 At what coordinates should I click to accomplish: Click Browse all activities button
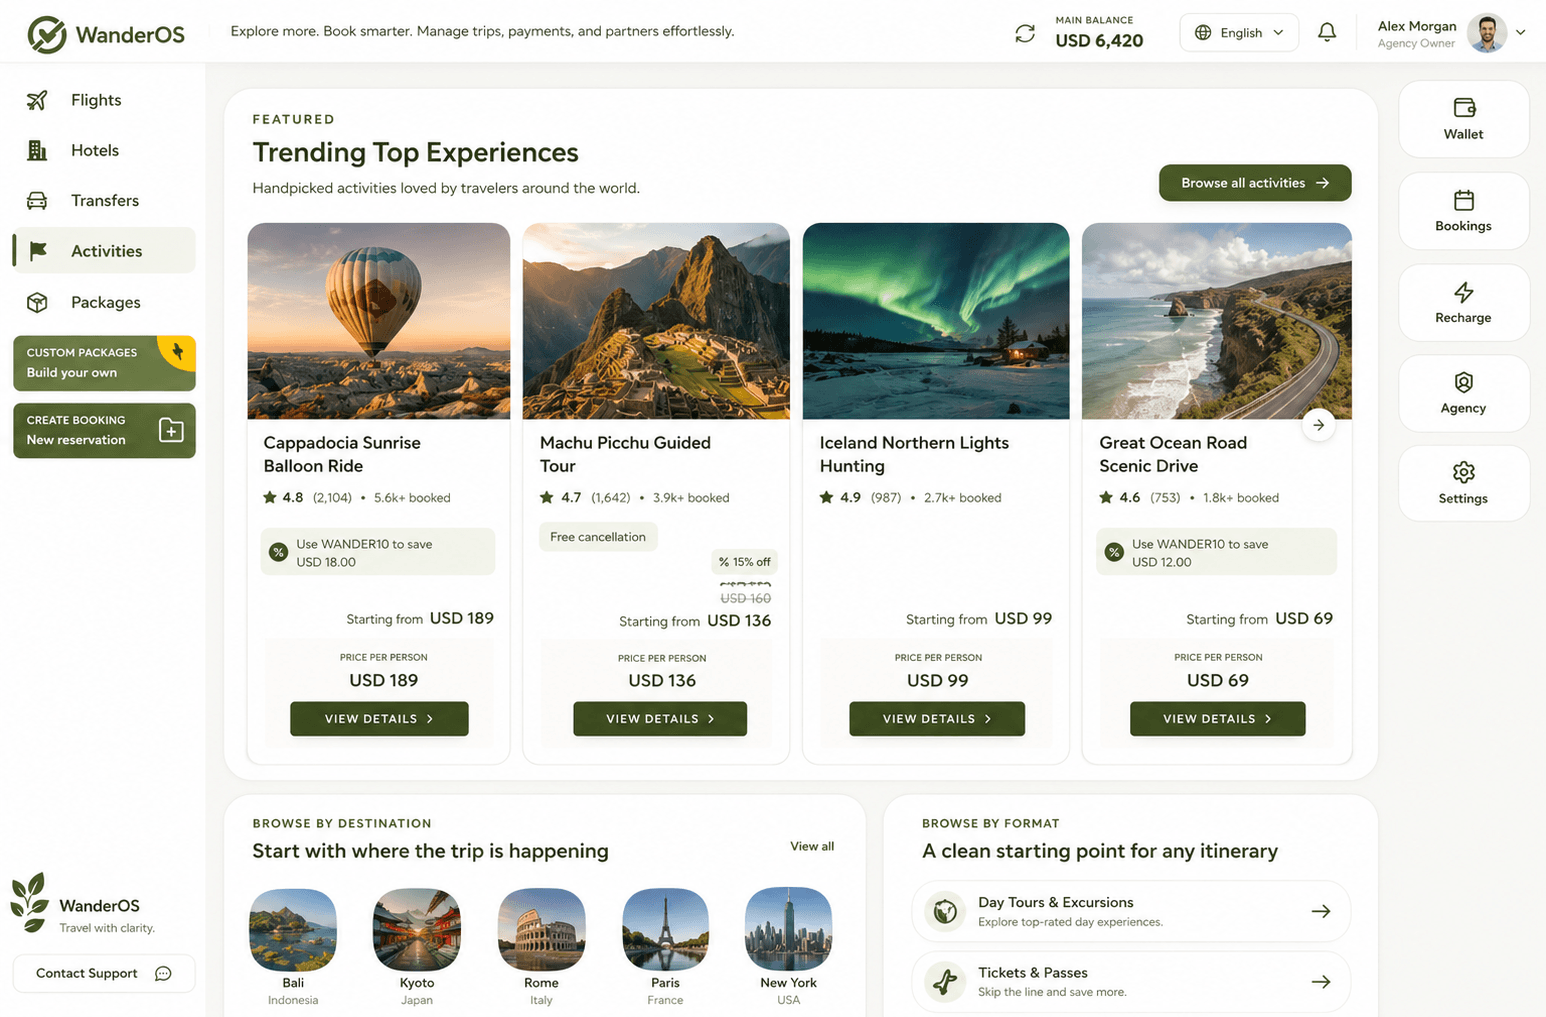(1255, 183)
